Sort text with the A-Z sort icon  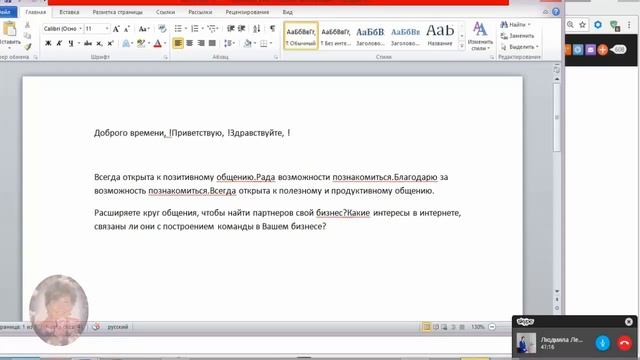click(256, 28)
